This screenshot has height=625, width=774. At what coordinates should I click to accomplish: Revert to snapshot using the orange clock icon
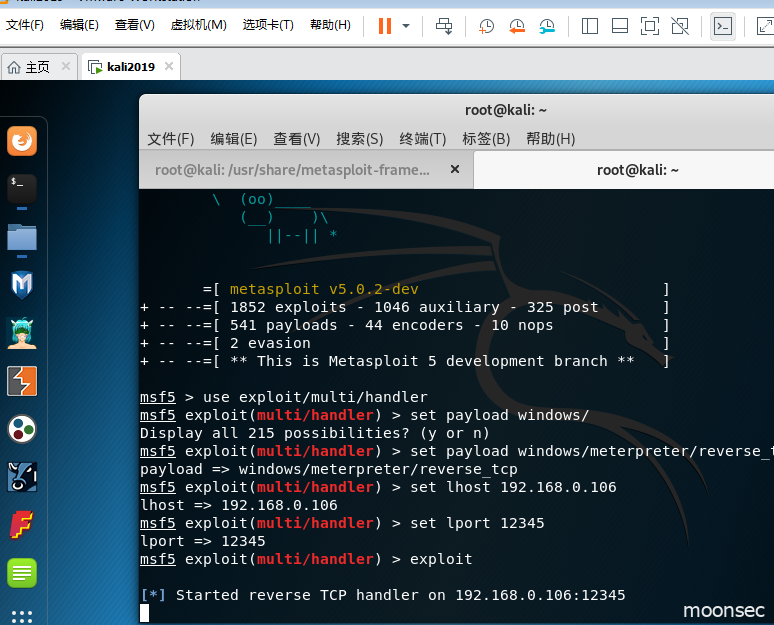point(517,26)
